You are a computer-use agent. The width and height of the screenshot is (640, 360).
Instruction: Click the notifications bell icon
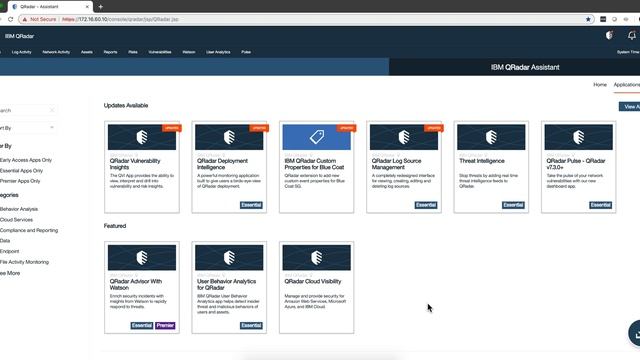631,36
